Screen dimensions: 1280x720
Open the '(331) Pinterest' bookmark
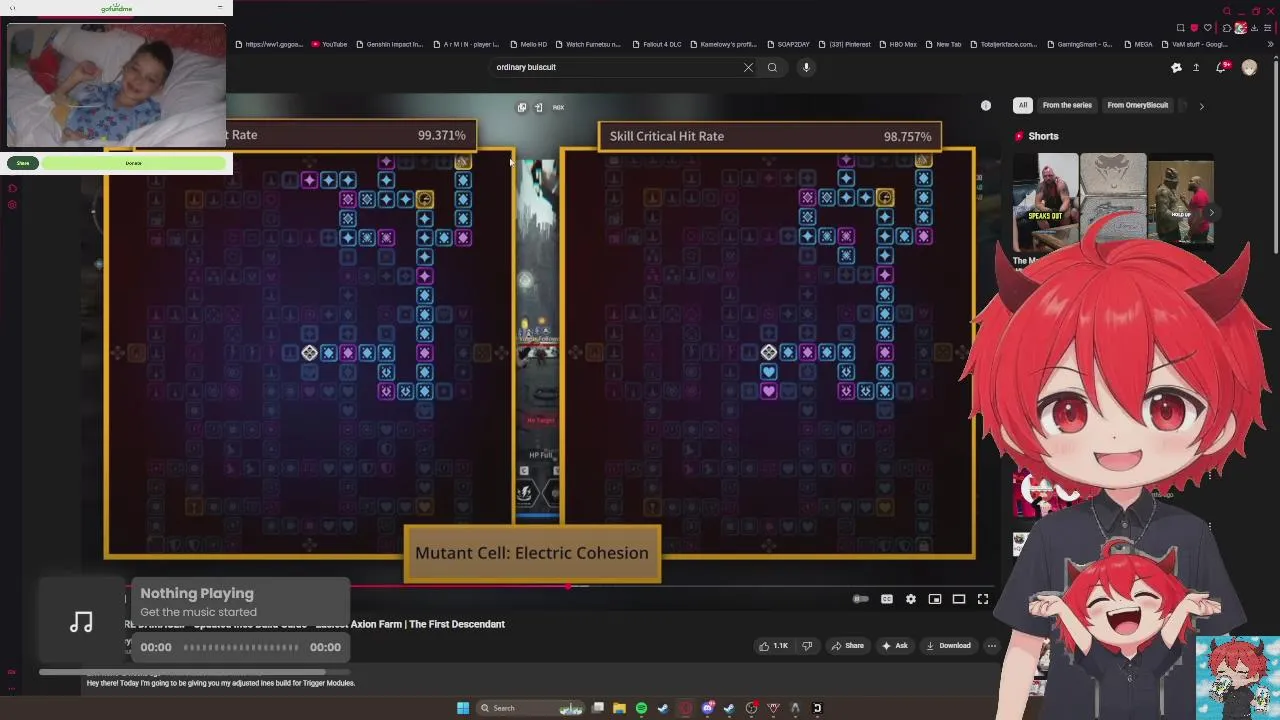tap(844, 44)
